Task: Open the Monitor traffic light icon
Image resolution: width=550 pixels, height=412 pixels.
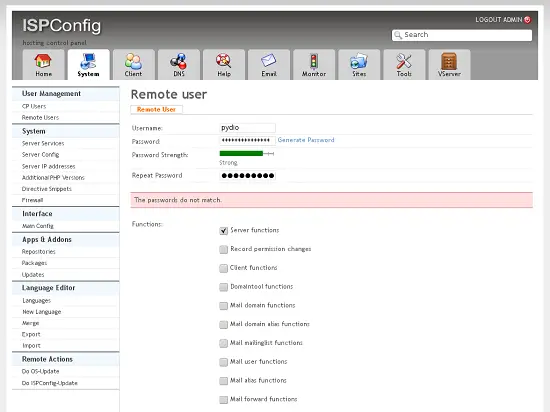Action: pyautogui.click(x=314, y=61)
